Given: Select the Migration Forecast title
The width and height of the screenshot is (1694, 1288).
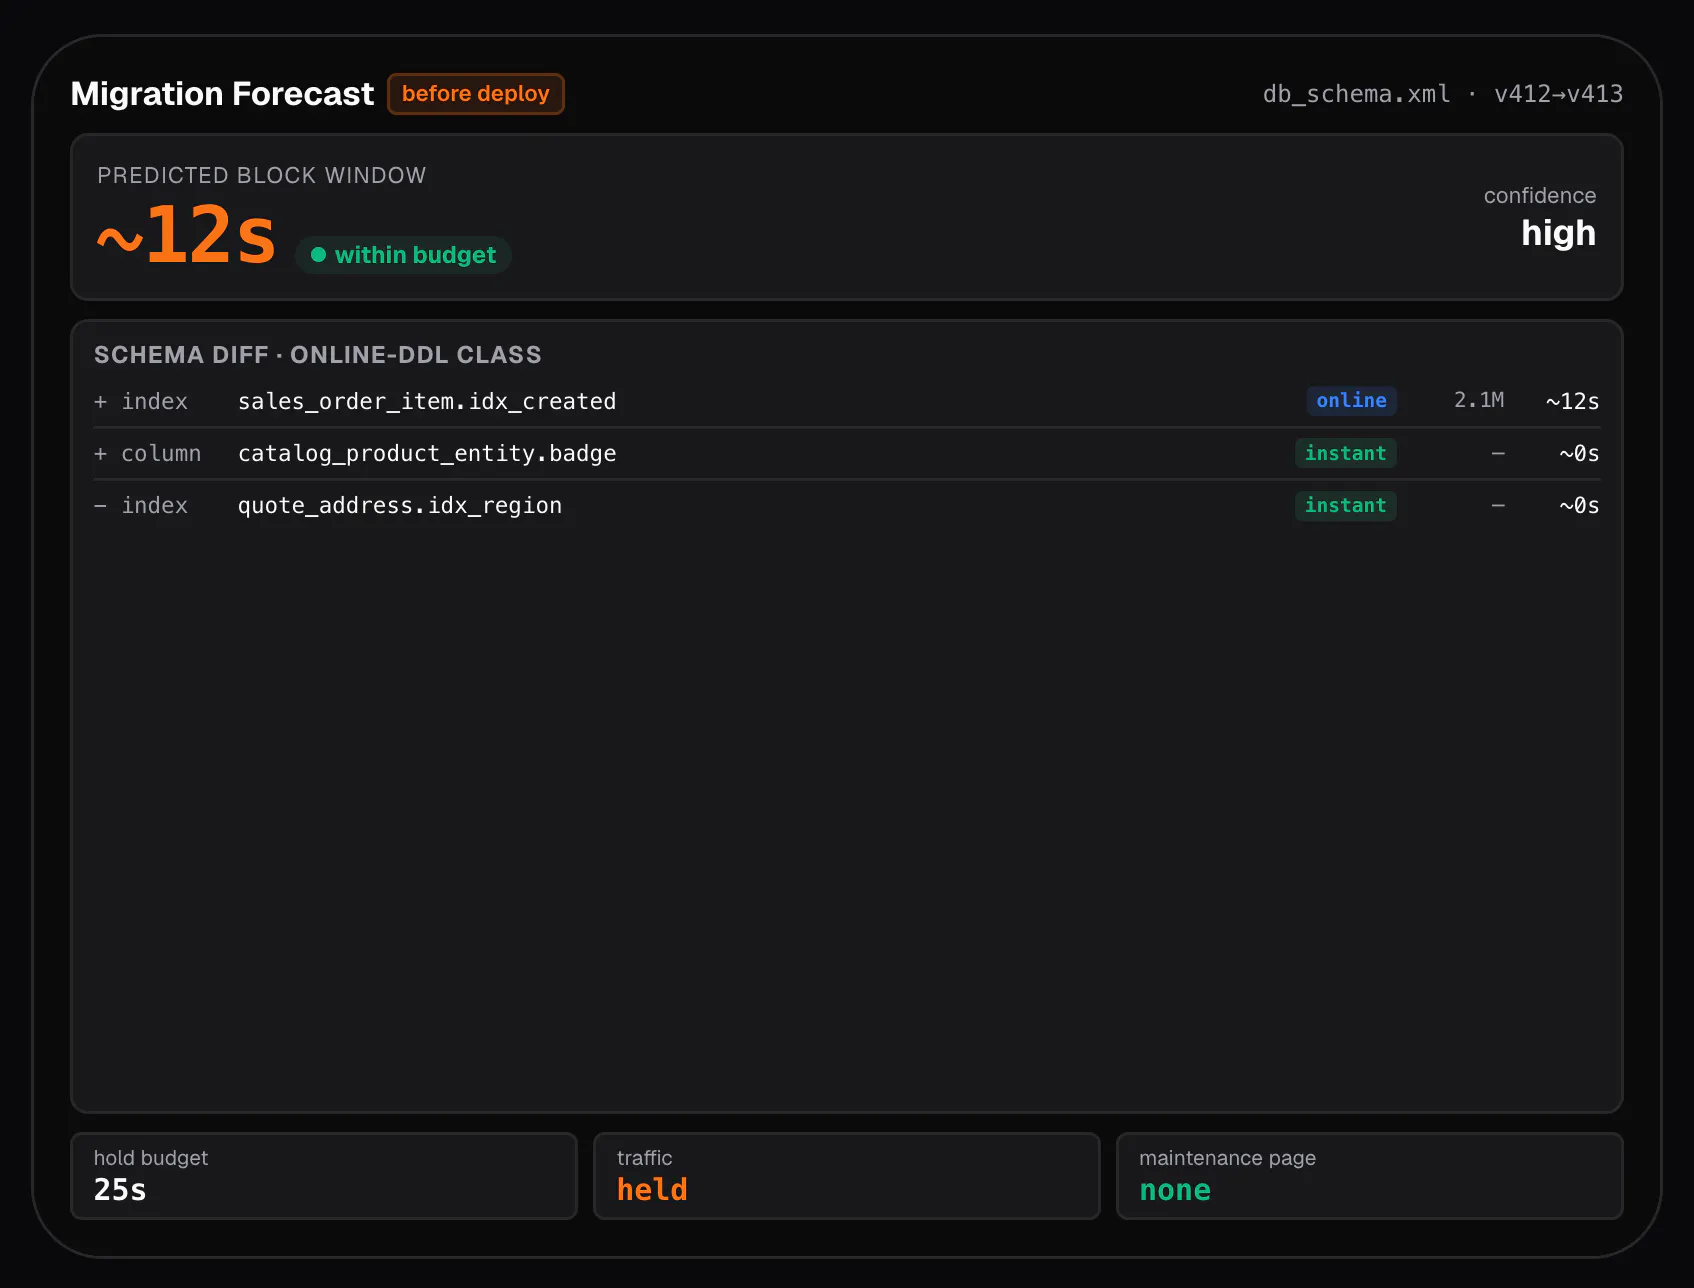Looking at the screenshot, I should point(222,94).
